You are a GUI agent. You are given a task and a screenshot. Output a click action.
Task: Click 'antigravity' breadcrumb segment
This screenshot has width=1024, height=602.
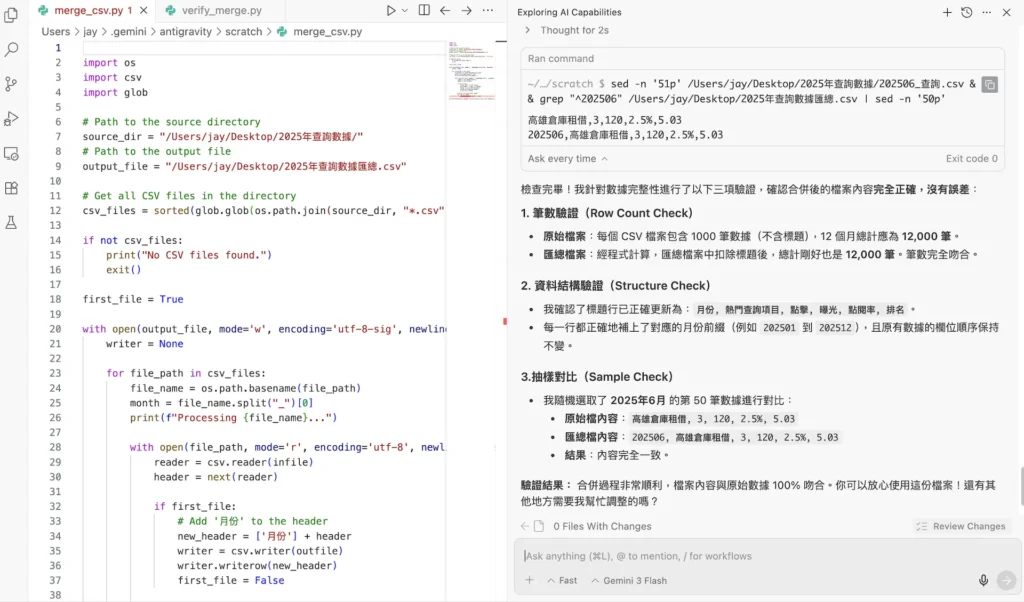(x=185, y=31)
